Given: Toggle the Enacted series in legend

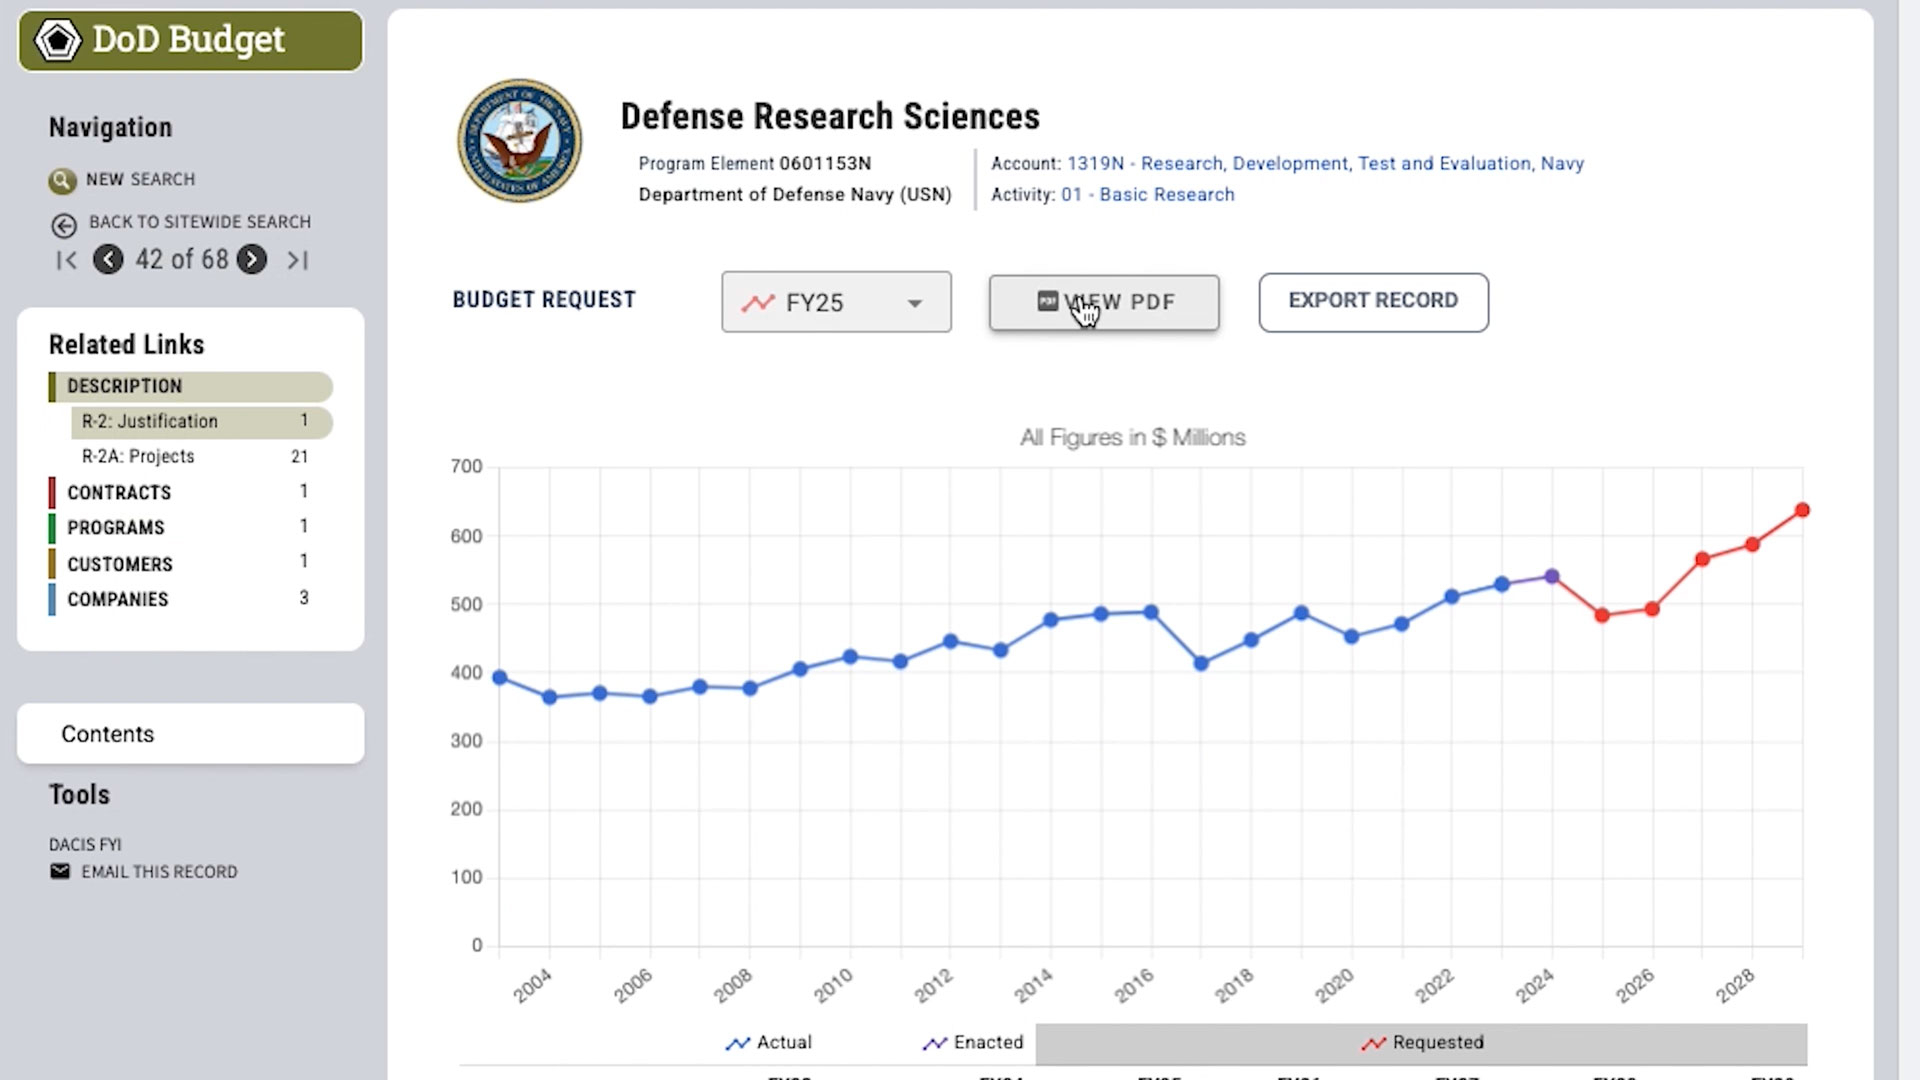Looking at the screenshot, I should [x=973, y=1043].
